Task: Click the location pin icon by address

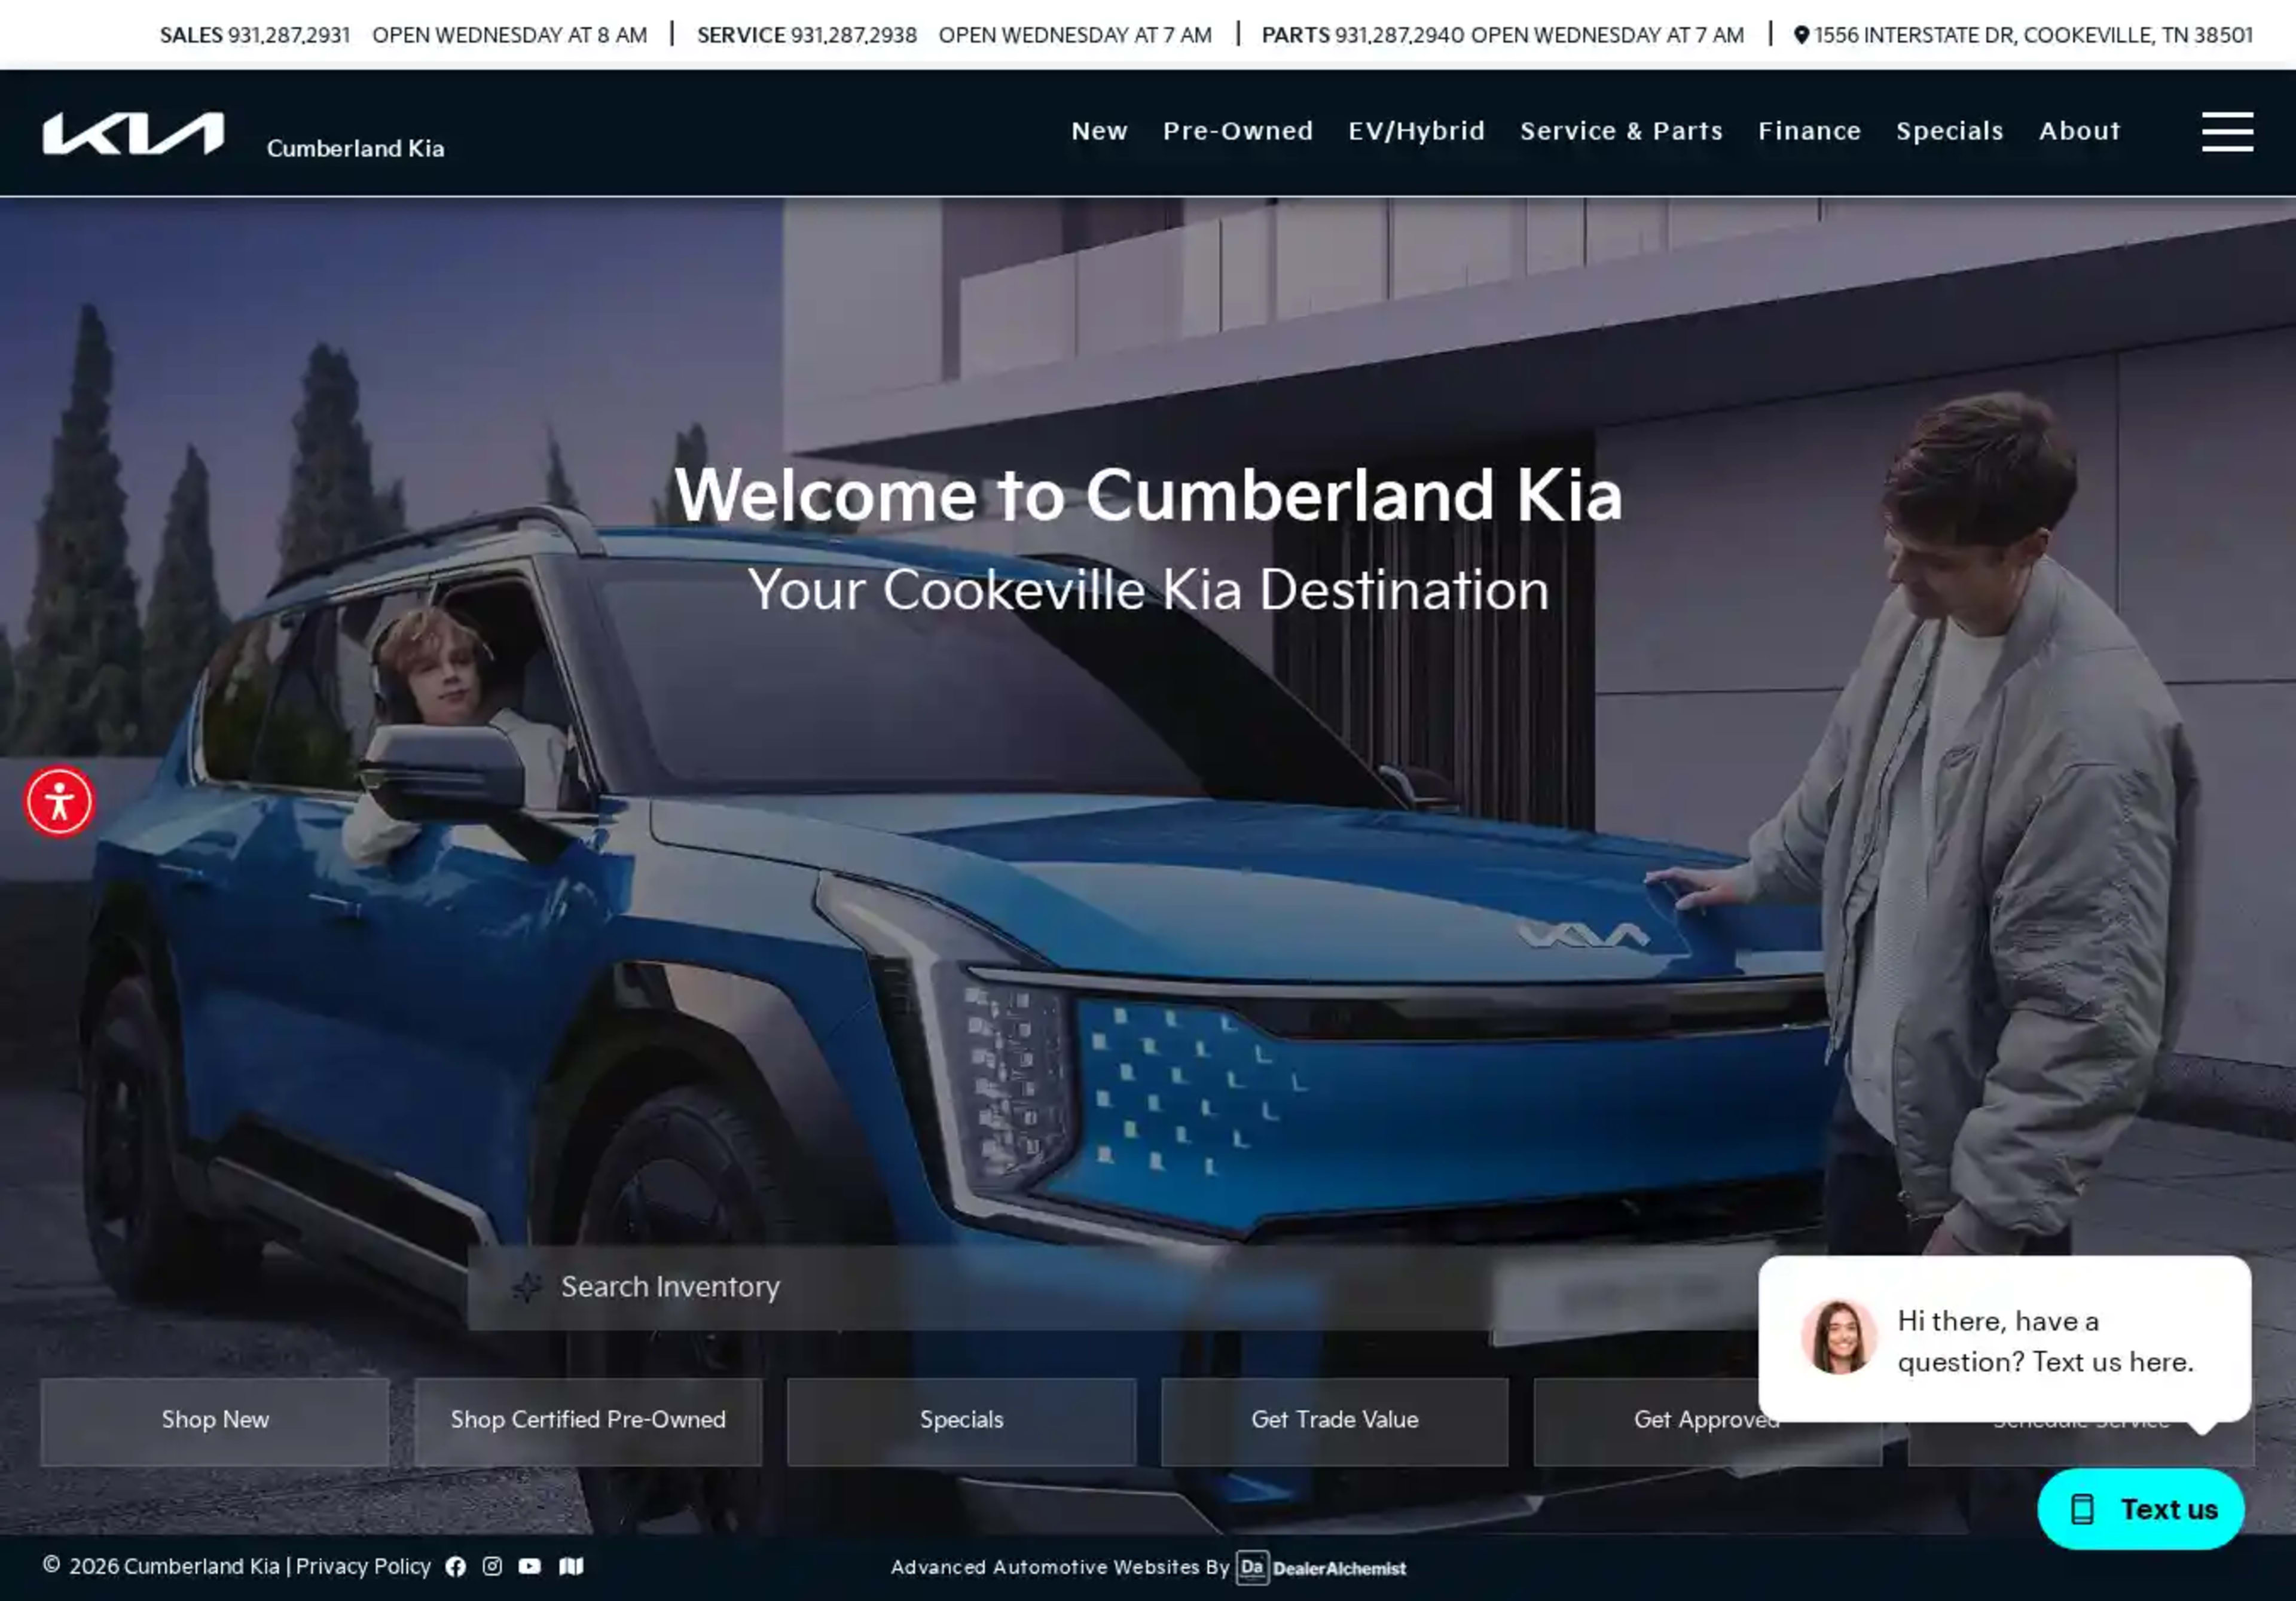Action: (1801, 35)
